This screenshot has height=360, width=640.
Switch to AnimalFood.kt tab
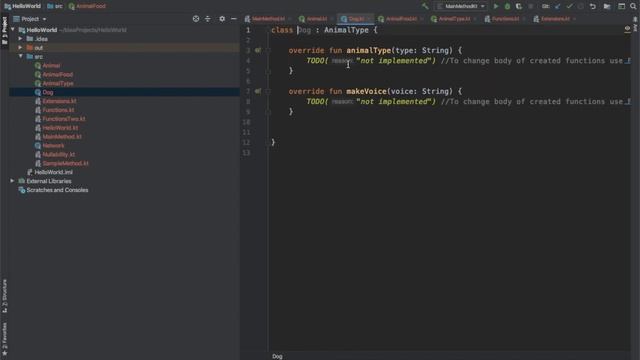(x=401, y=19)
